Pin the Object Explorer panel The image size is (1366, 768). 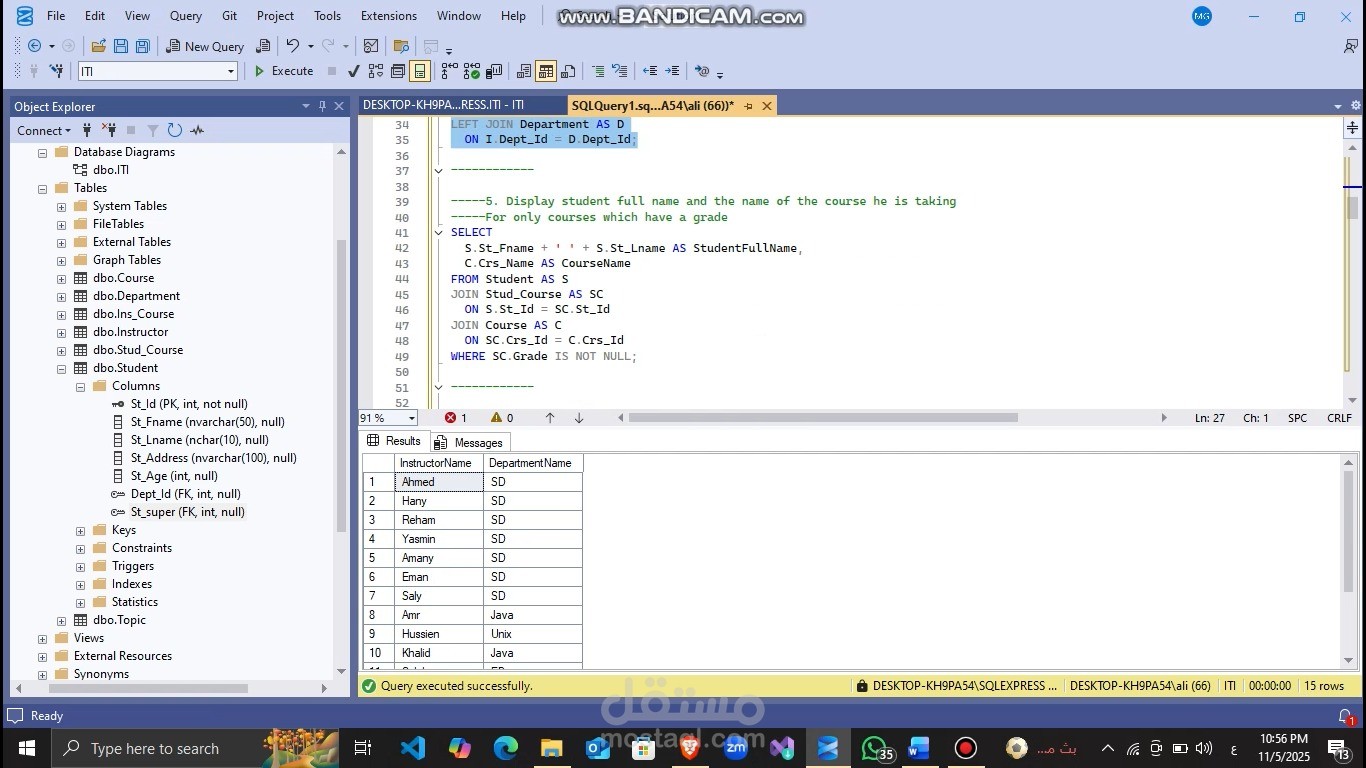point(321,106)
